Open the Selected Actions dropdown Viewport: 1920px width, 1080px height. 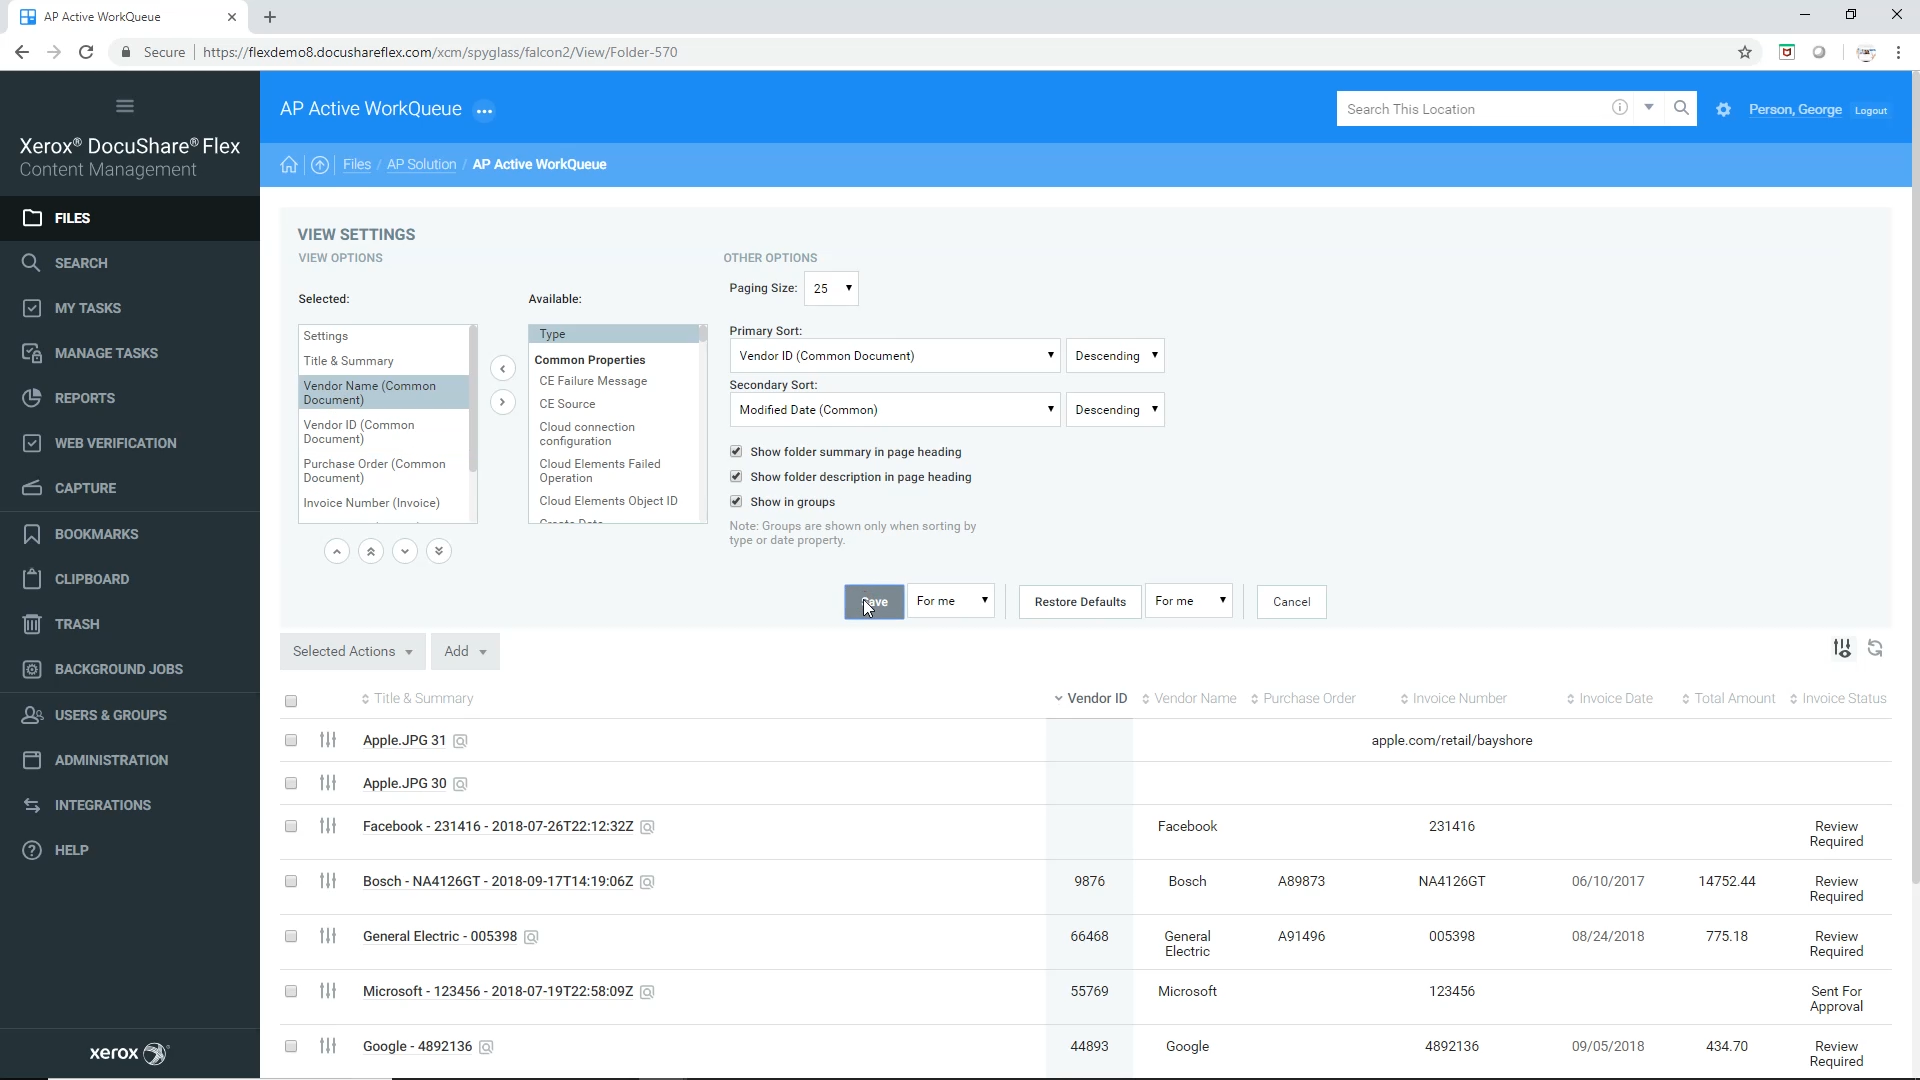pyautogui.click(x=352, y=651)
